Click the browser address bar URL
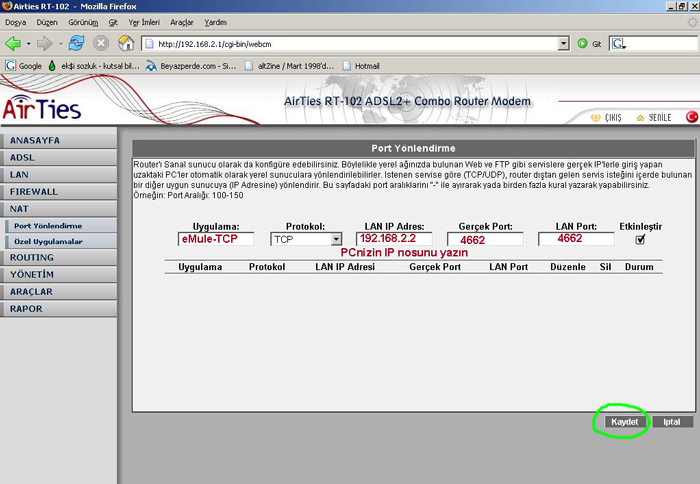 coord(350,44)
